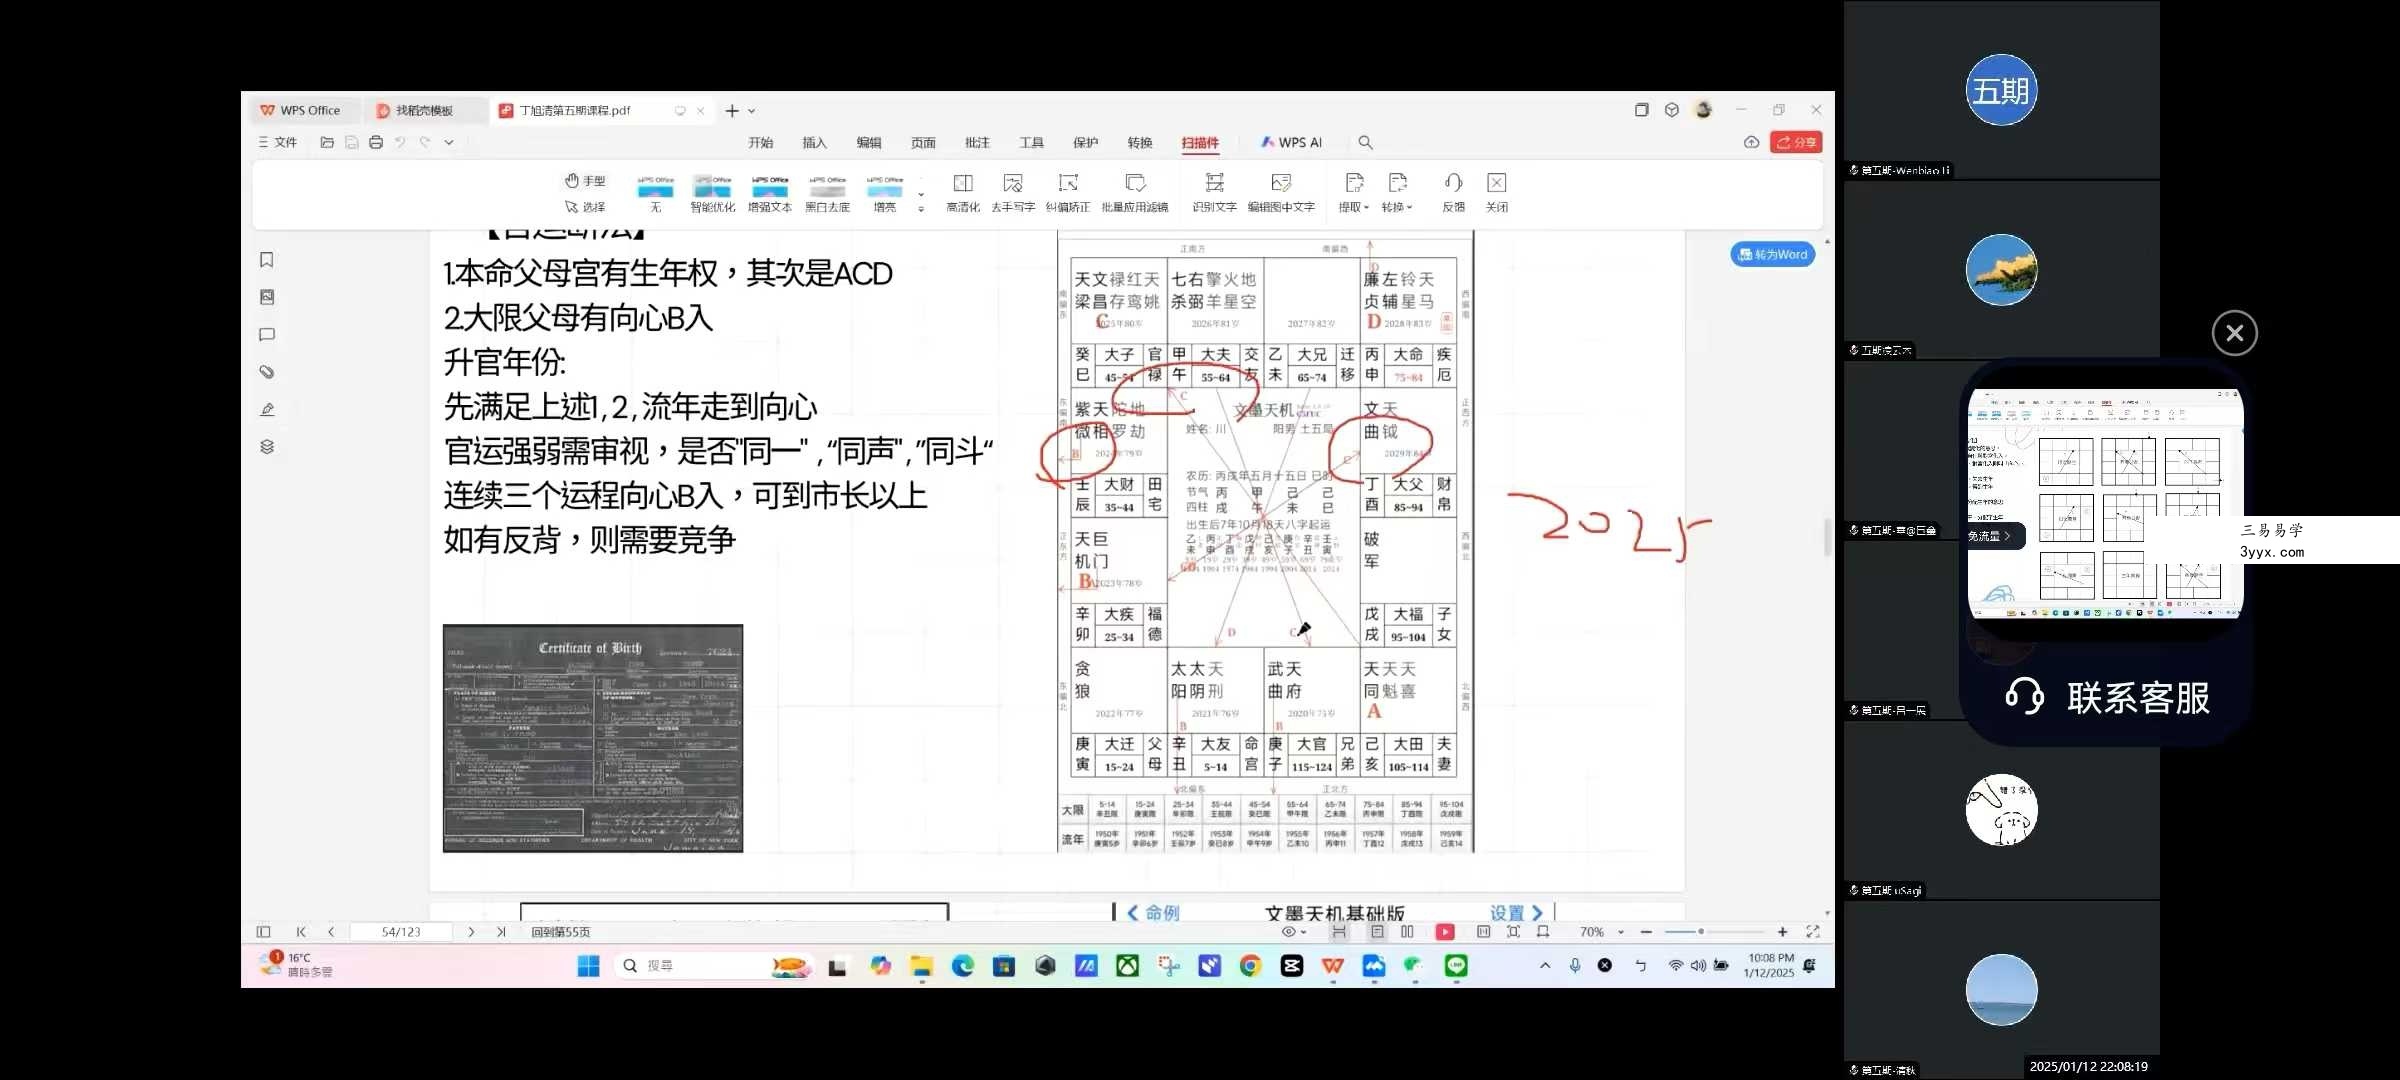The height and width of the screenshot is (1080, 2400).
Task: Go to next page arrow
Action: pyautogui.click(x=471, y=932)
